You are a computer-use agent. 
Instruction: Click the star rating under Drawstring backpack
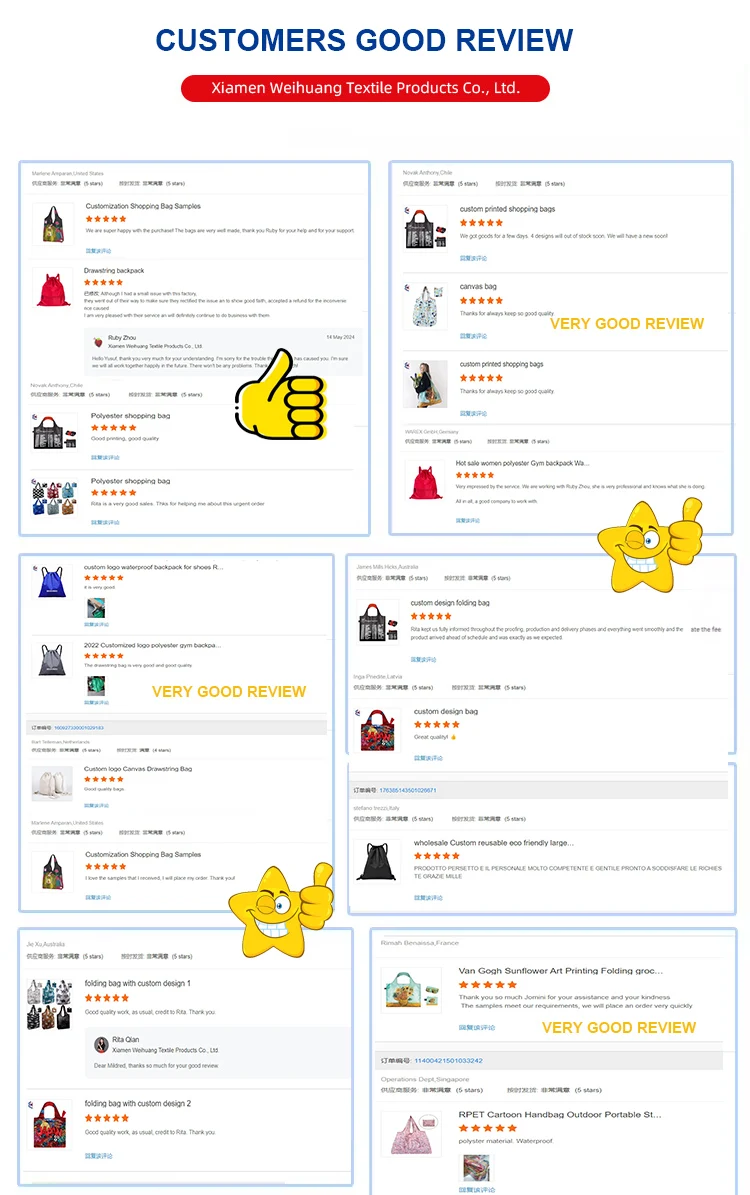click(x=104, y=283)
